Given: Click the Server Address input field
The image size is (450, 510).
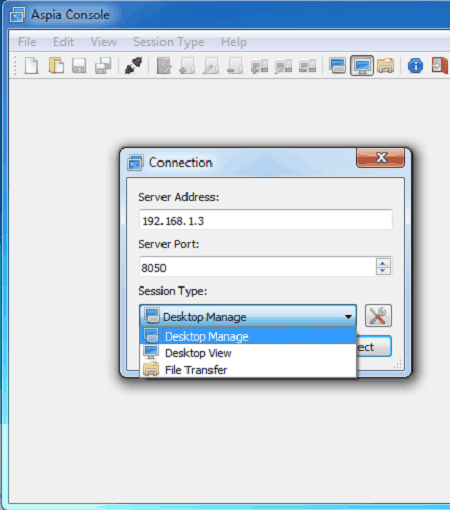Looking at the screenshot, I should click(x=266, y=220).
